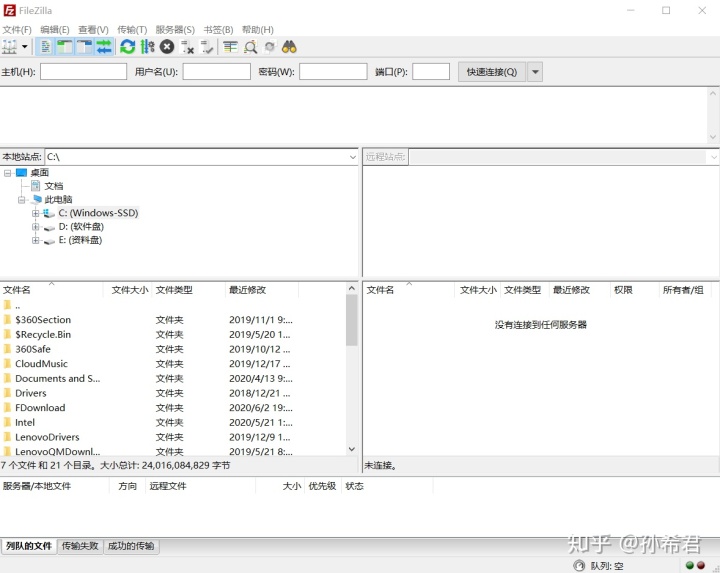
Task: Open the 帮助(H) menu
Action: point(258,30)
